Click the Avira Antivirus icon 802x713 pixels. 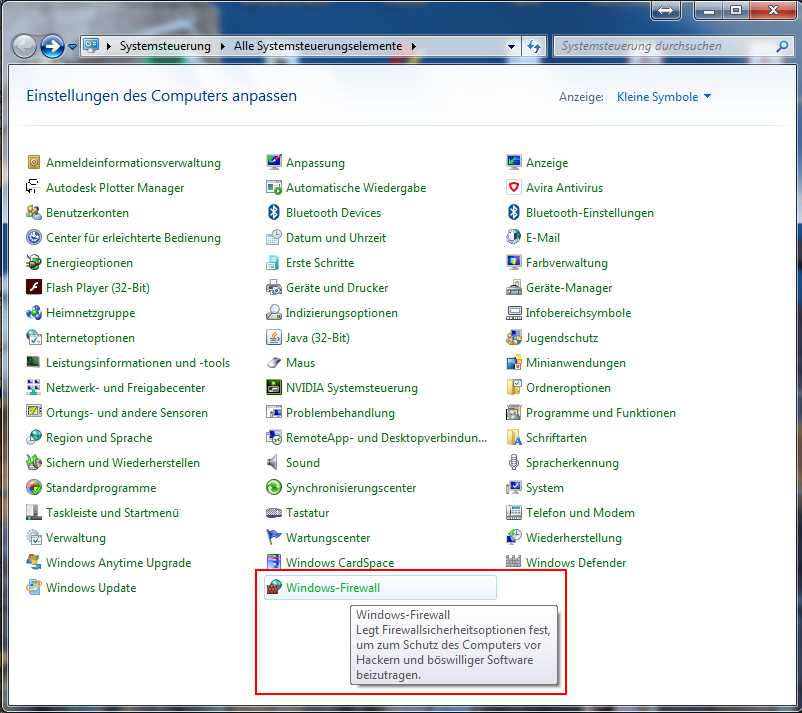click(514, 187)
